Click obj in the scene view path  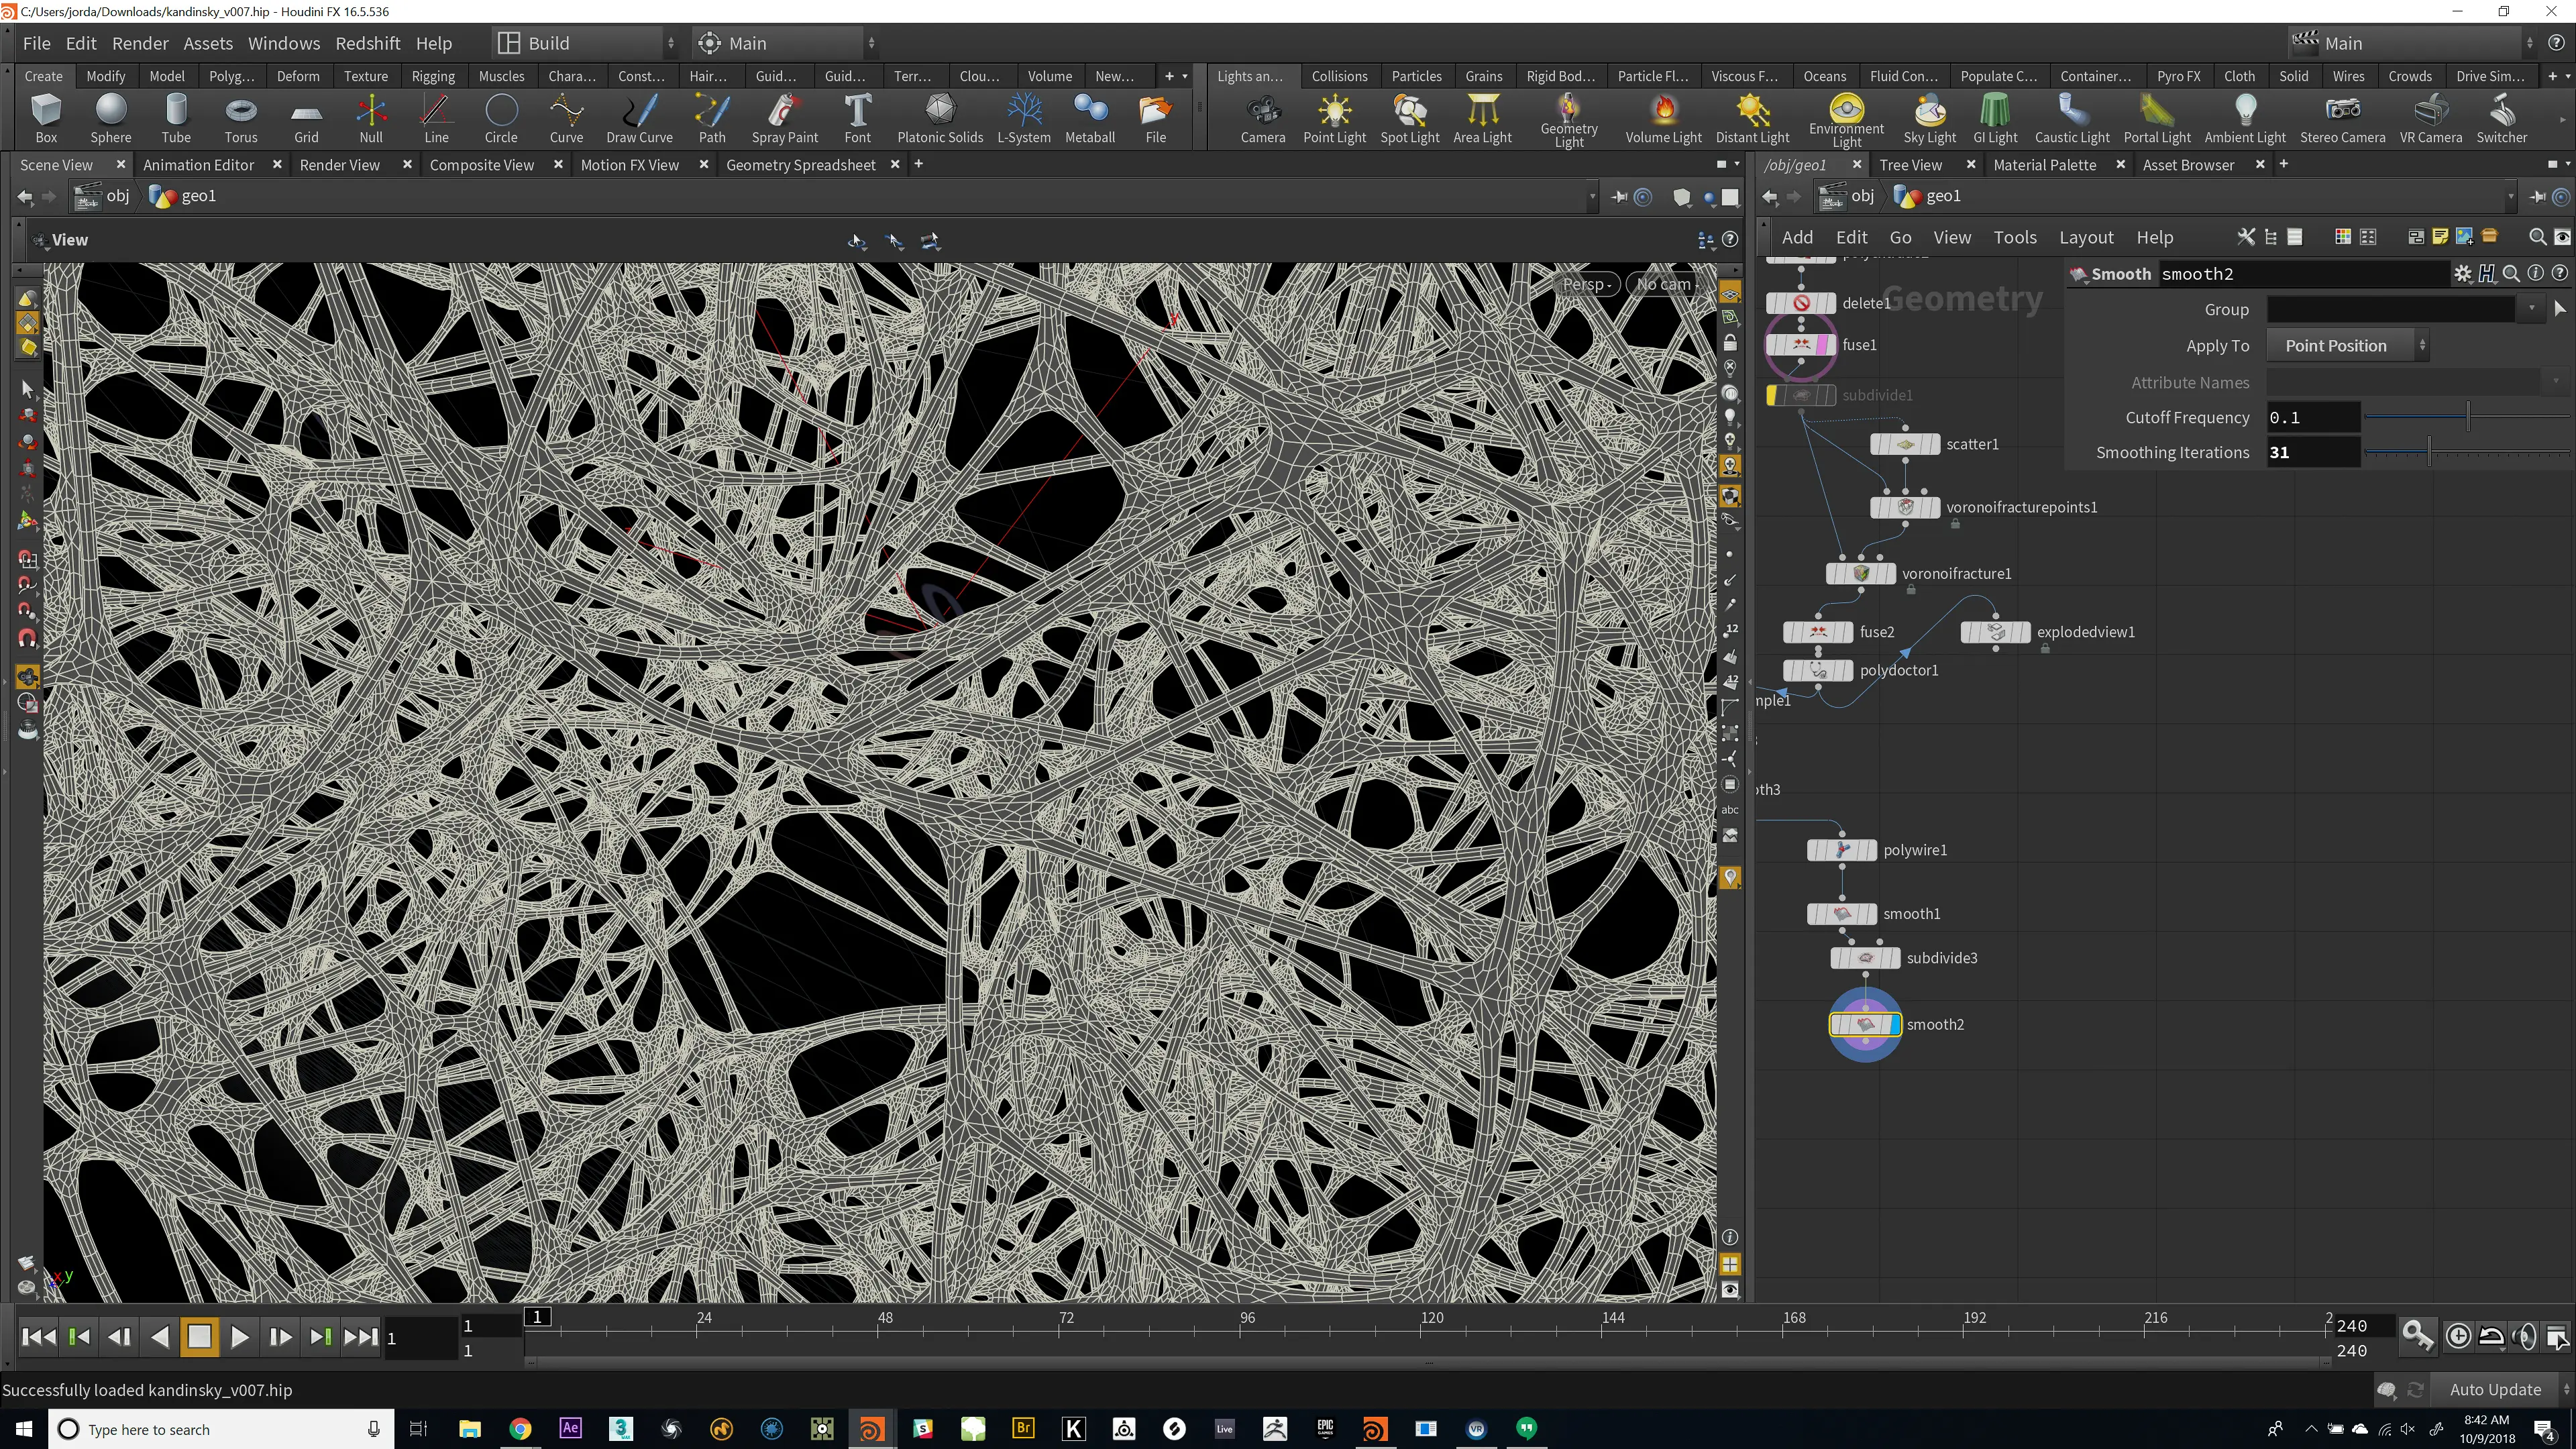click(x=103, y=196)
